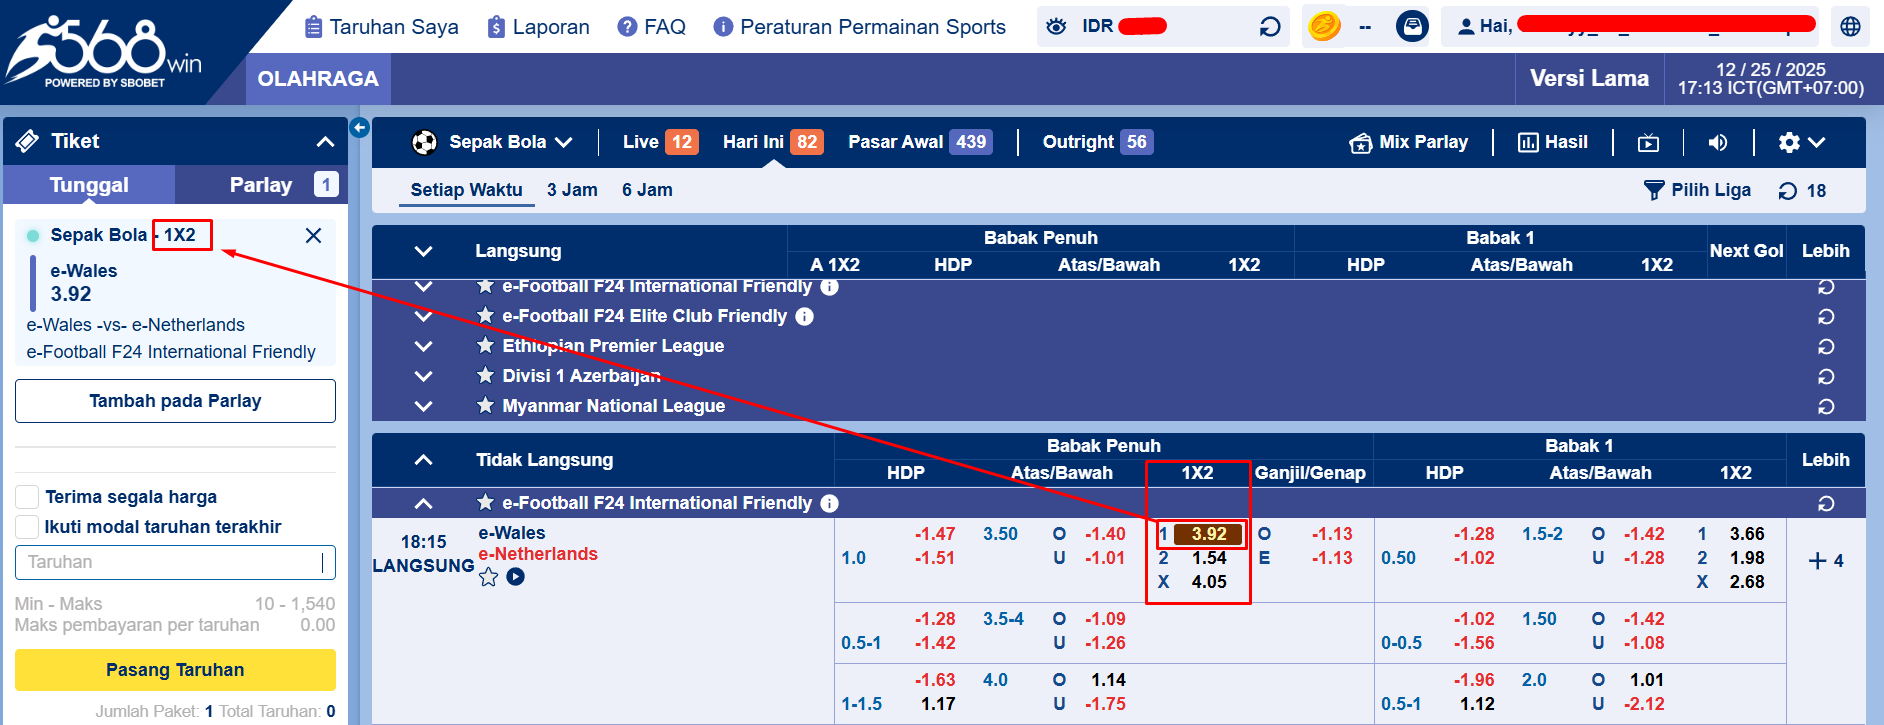Click the Pilih Liga filter icon
This screenshot has height=725, width=1884.
click(x=1654, y=190)
